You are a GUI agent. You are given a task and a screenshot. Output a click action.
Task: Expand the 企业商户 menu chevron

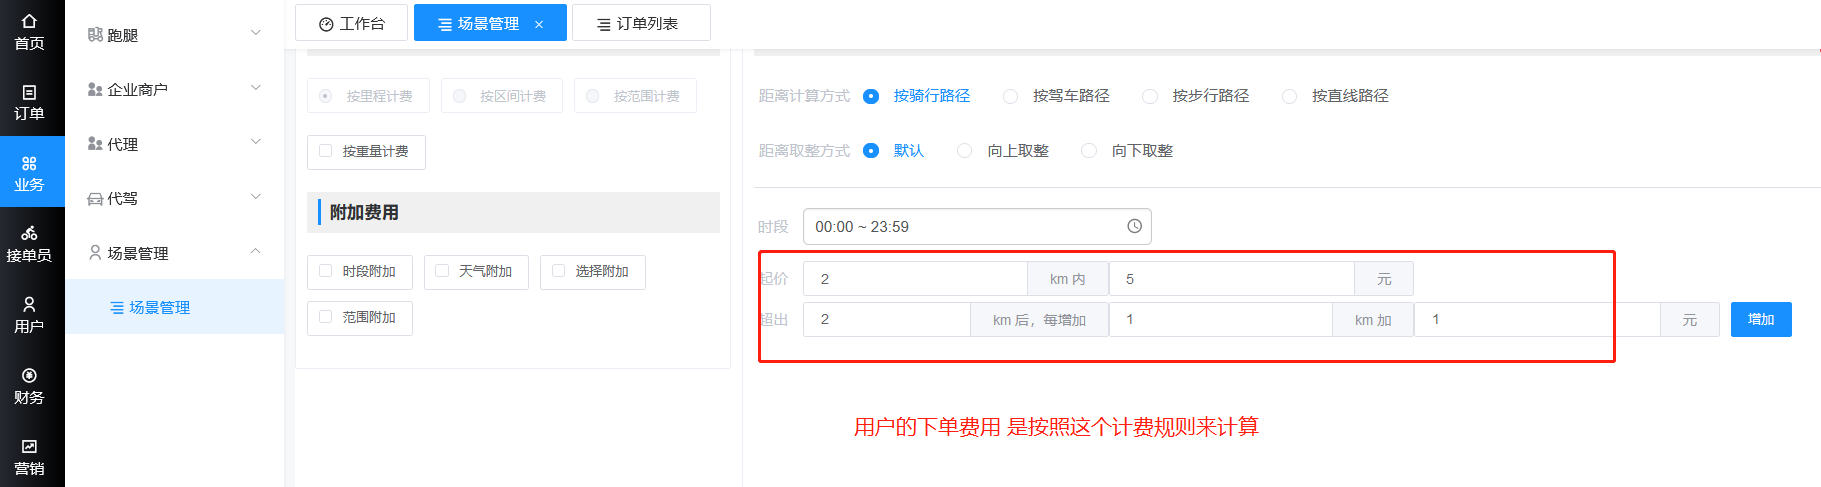coord(256,89)
